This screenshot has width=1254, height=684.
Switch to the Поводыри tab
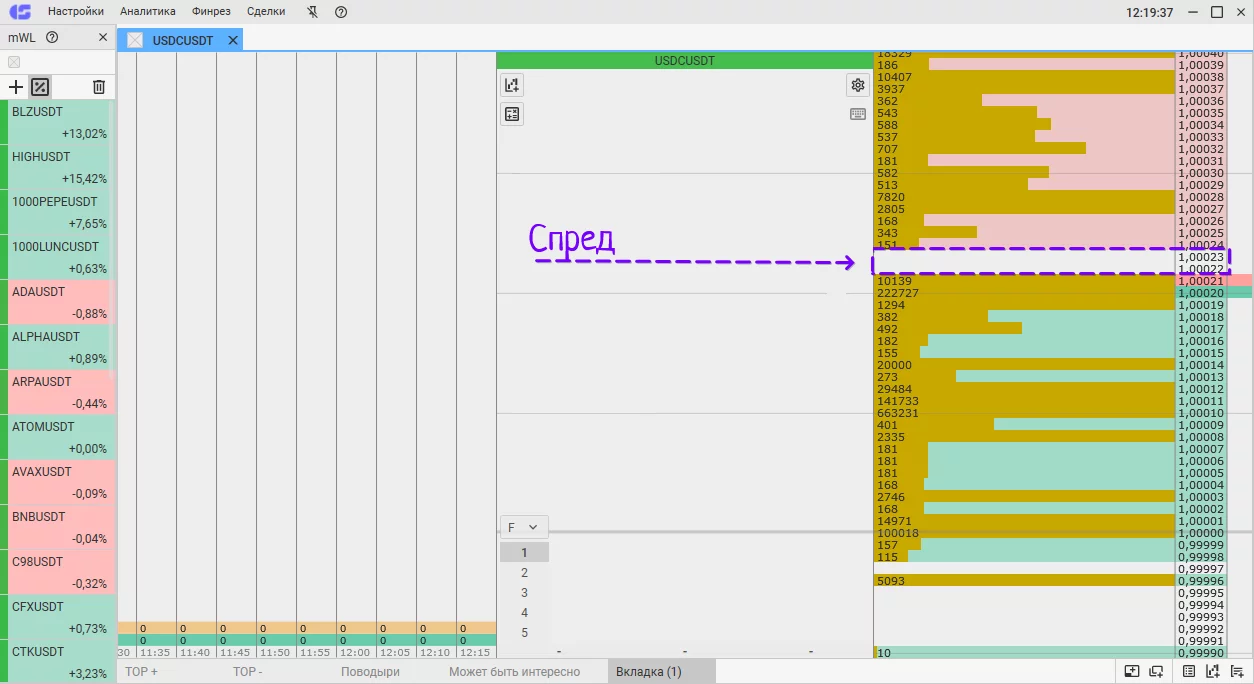[370, 672]
